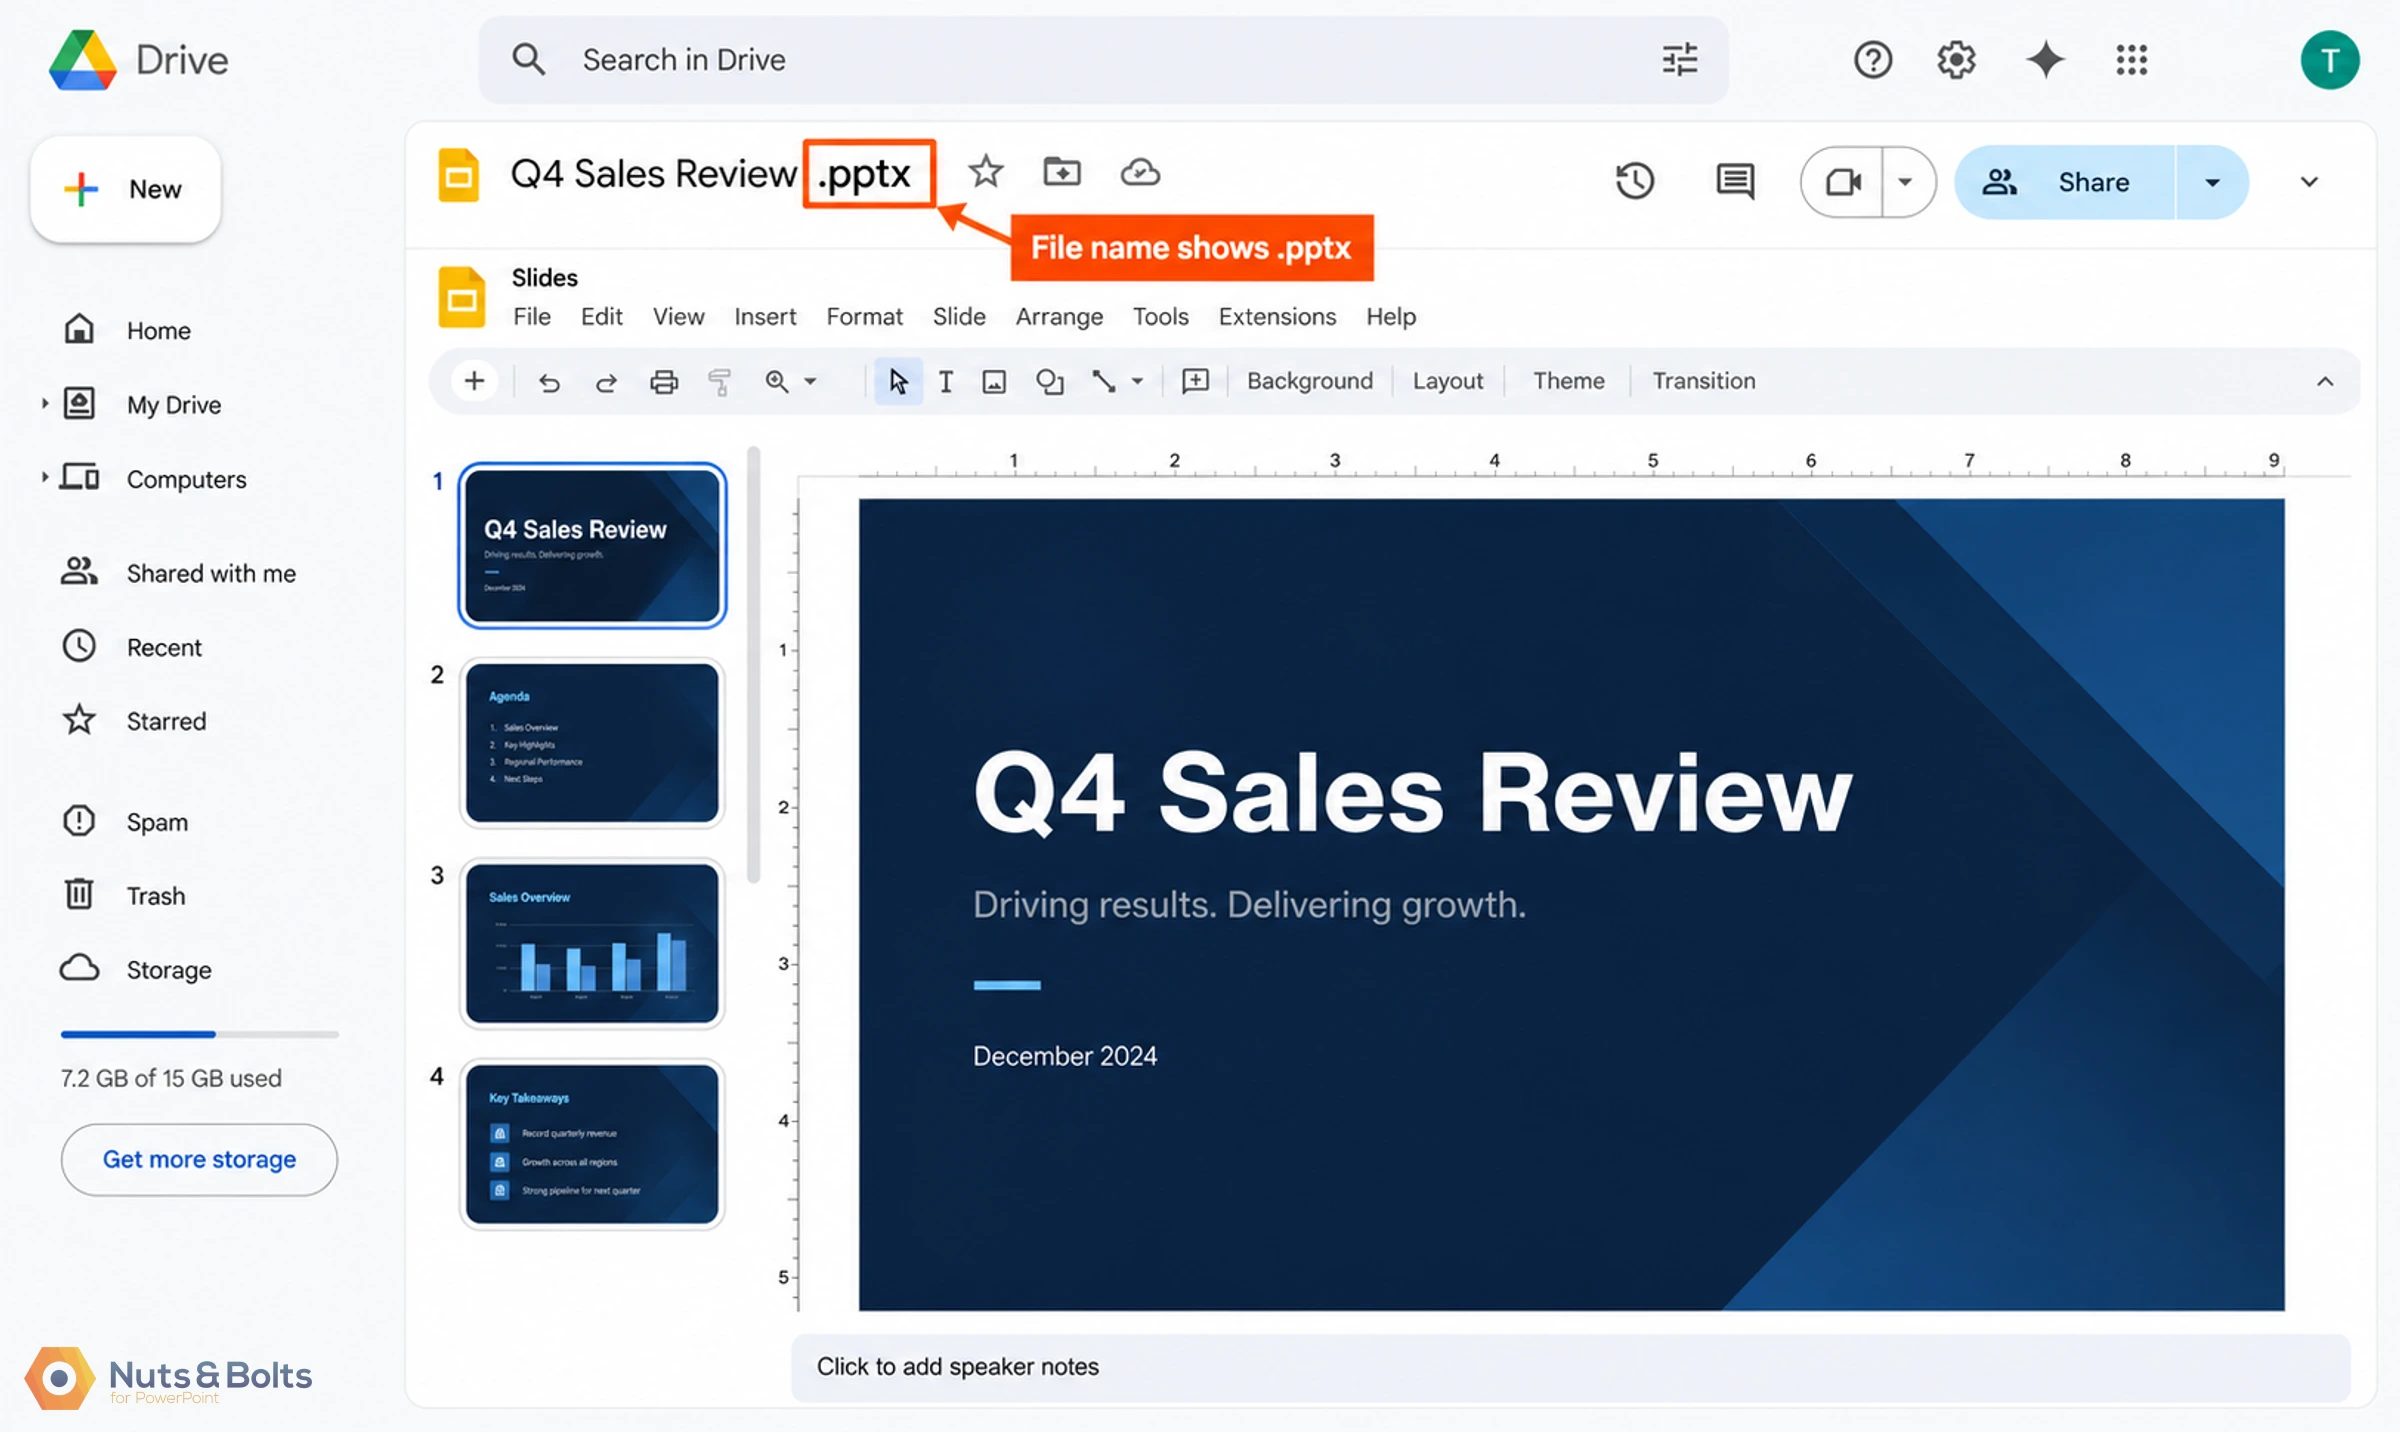Open the Arrange menu

click(x=1059, y=317)
